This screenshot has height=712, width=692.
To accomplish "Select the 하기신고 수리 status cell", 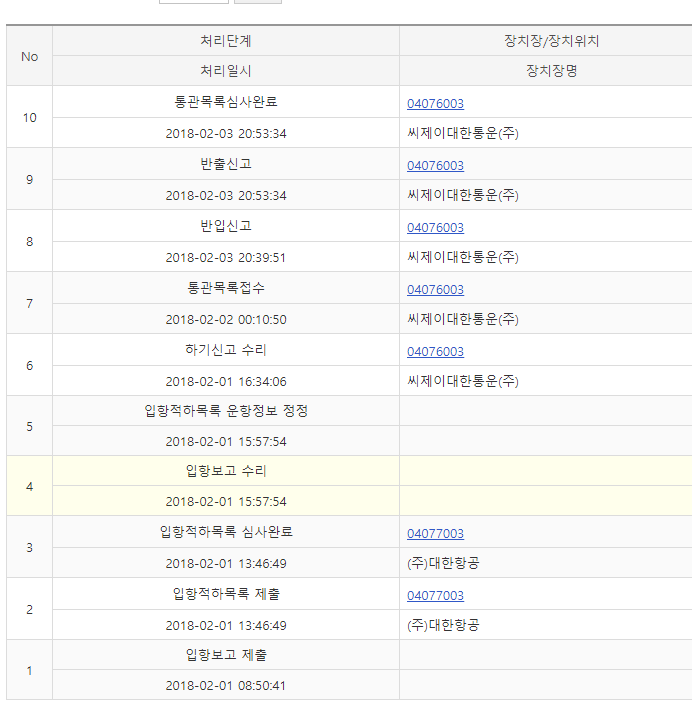I will [x=226, y=350].
